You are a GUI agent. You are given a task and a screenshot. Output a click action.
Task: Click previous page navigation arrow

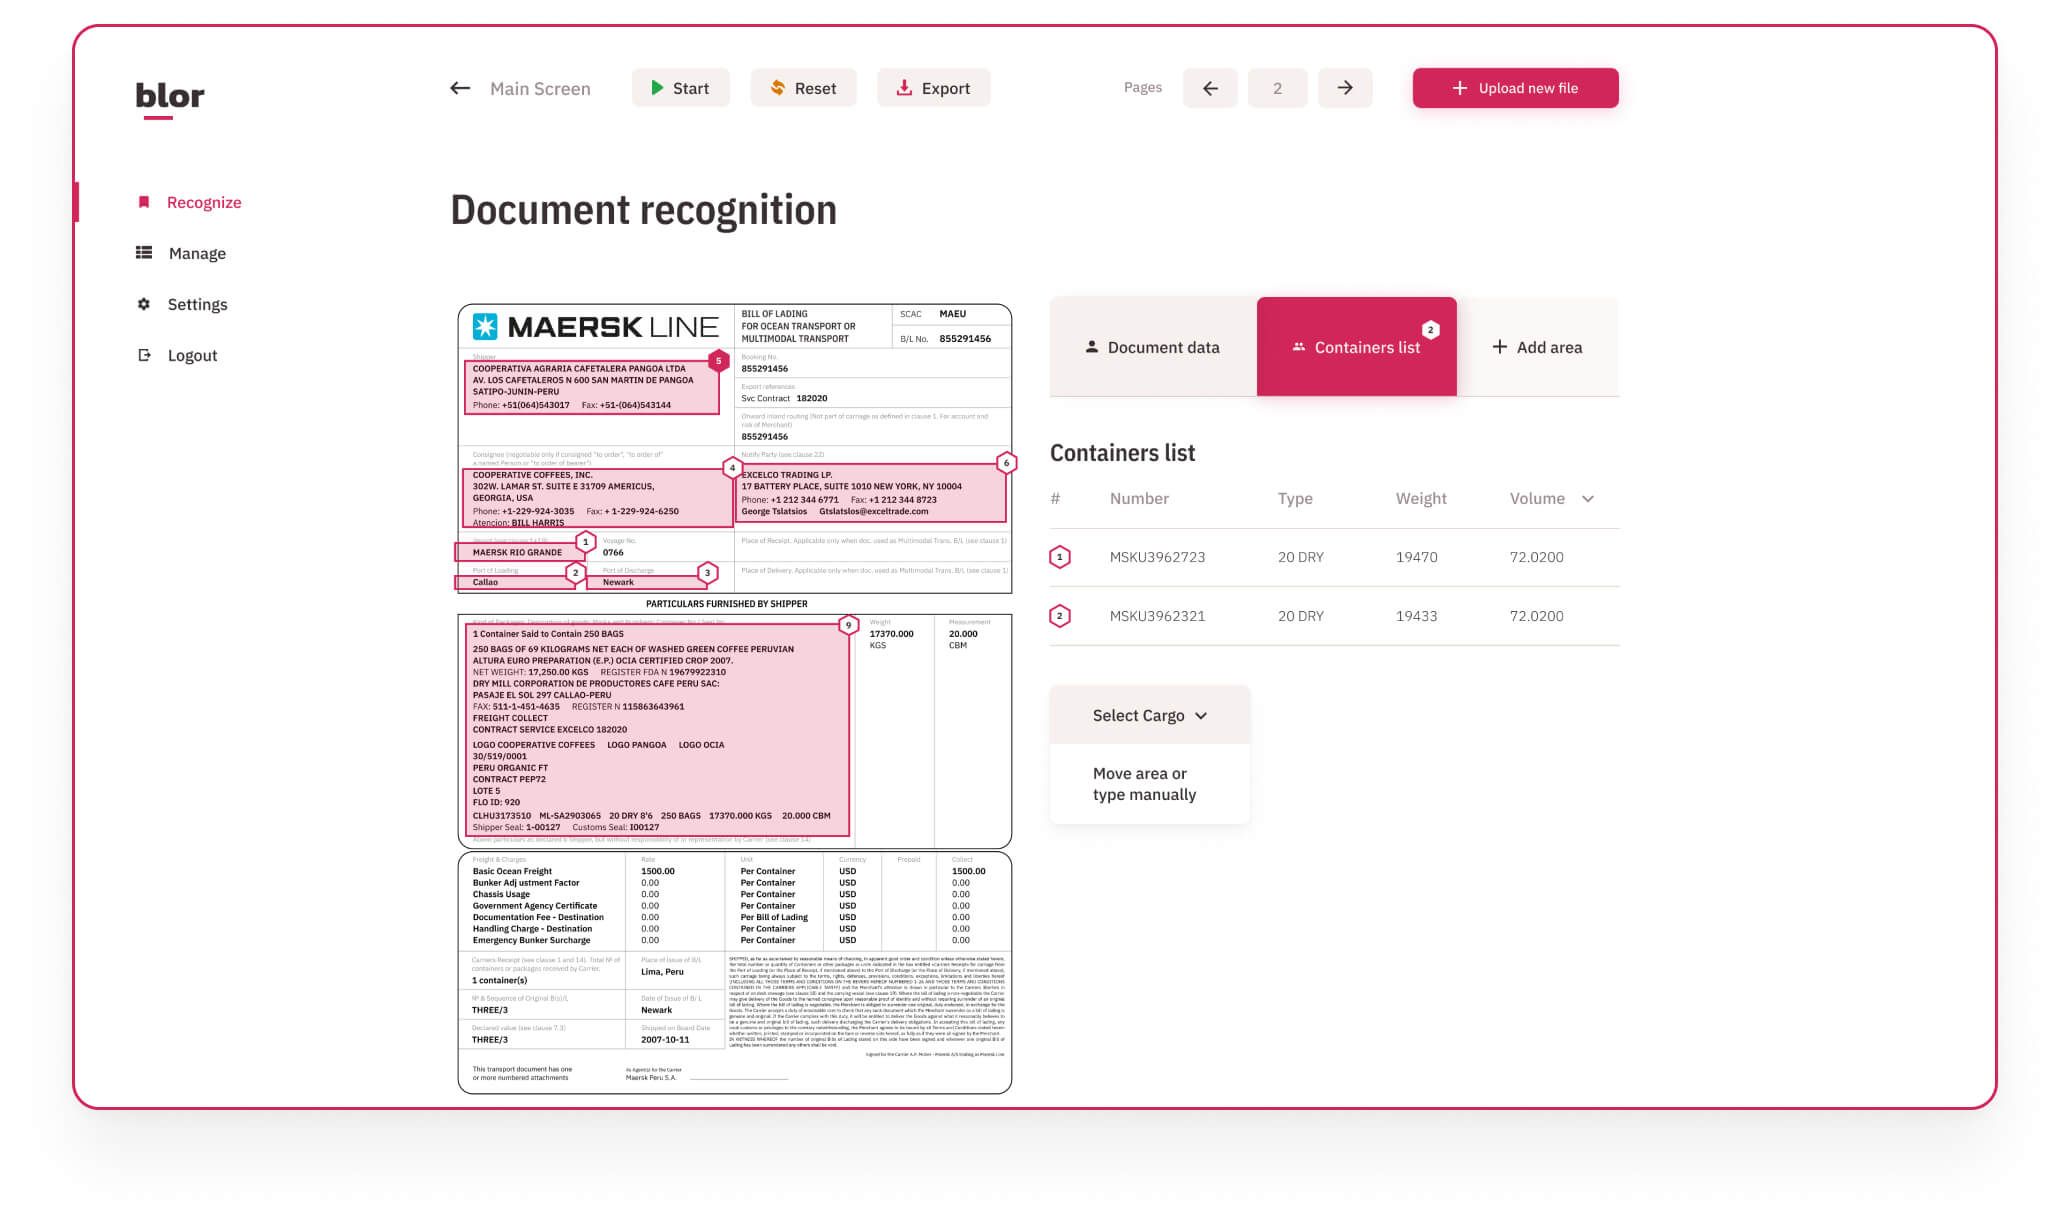(x=1209, y=88)
